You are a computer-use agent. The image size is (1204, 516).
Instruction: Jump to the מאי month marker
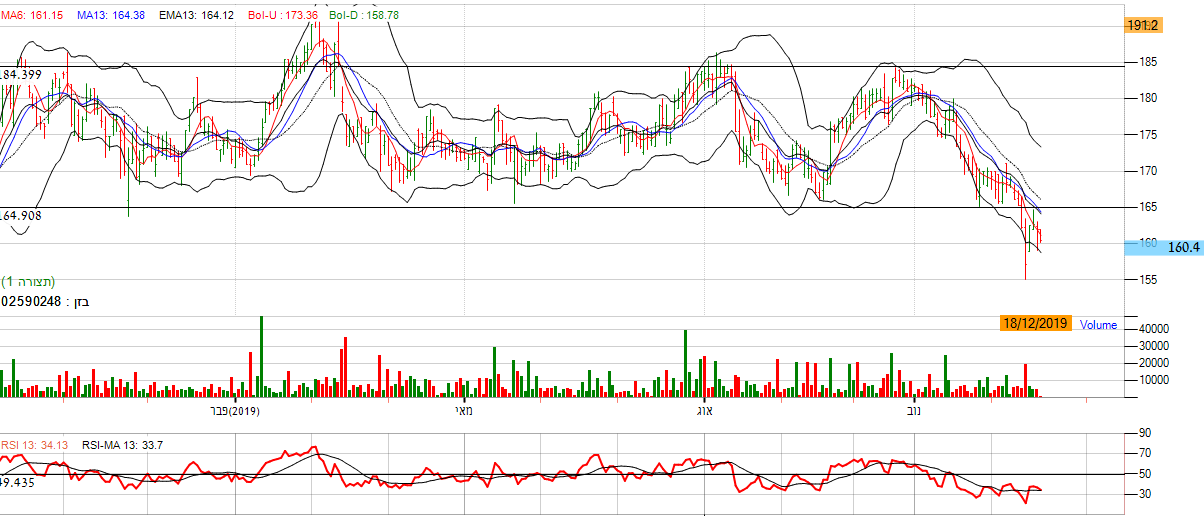click(x=463, y=410)
